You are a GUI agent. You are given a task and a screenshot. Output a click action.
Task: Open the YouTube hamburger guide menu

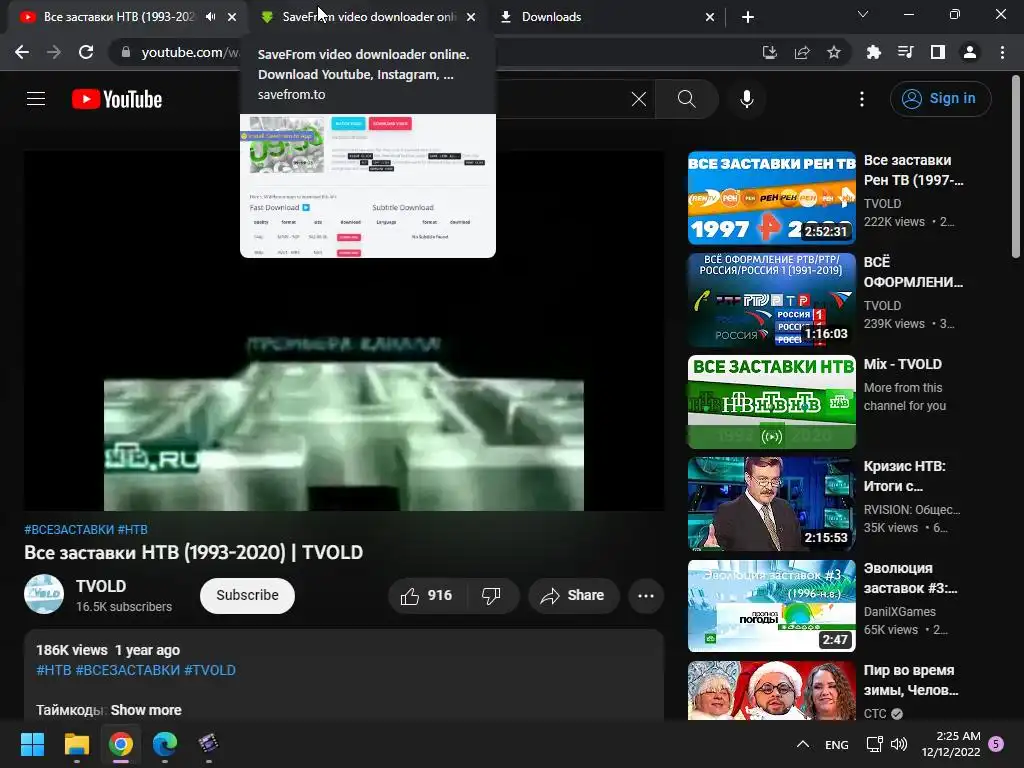[36, 99]
